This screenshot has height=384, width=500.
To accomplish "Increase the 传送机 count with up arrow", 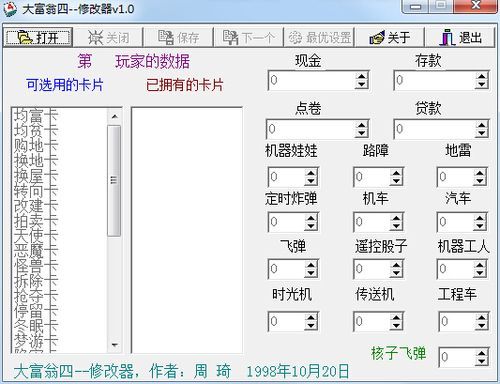I will pos(396,318).
